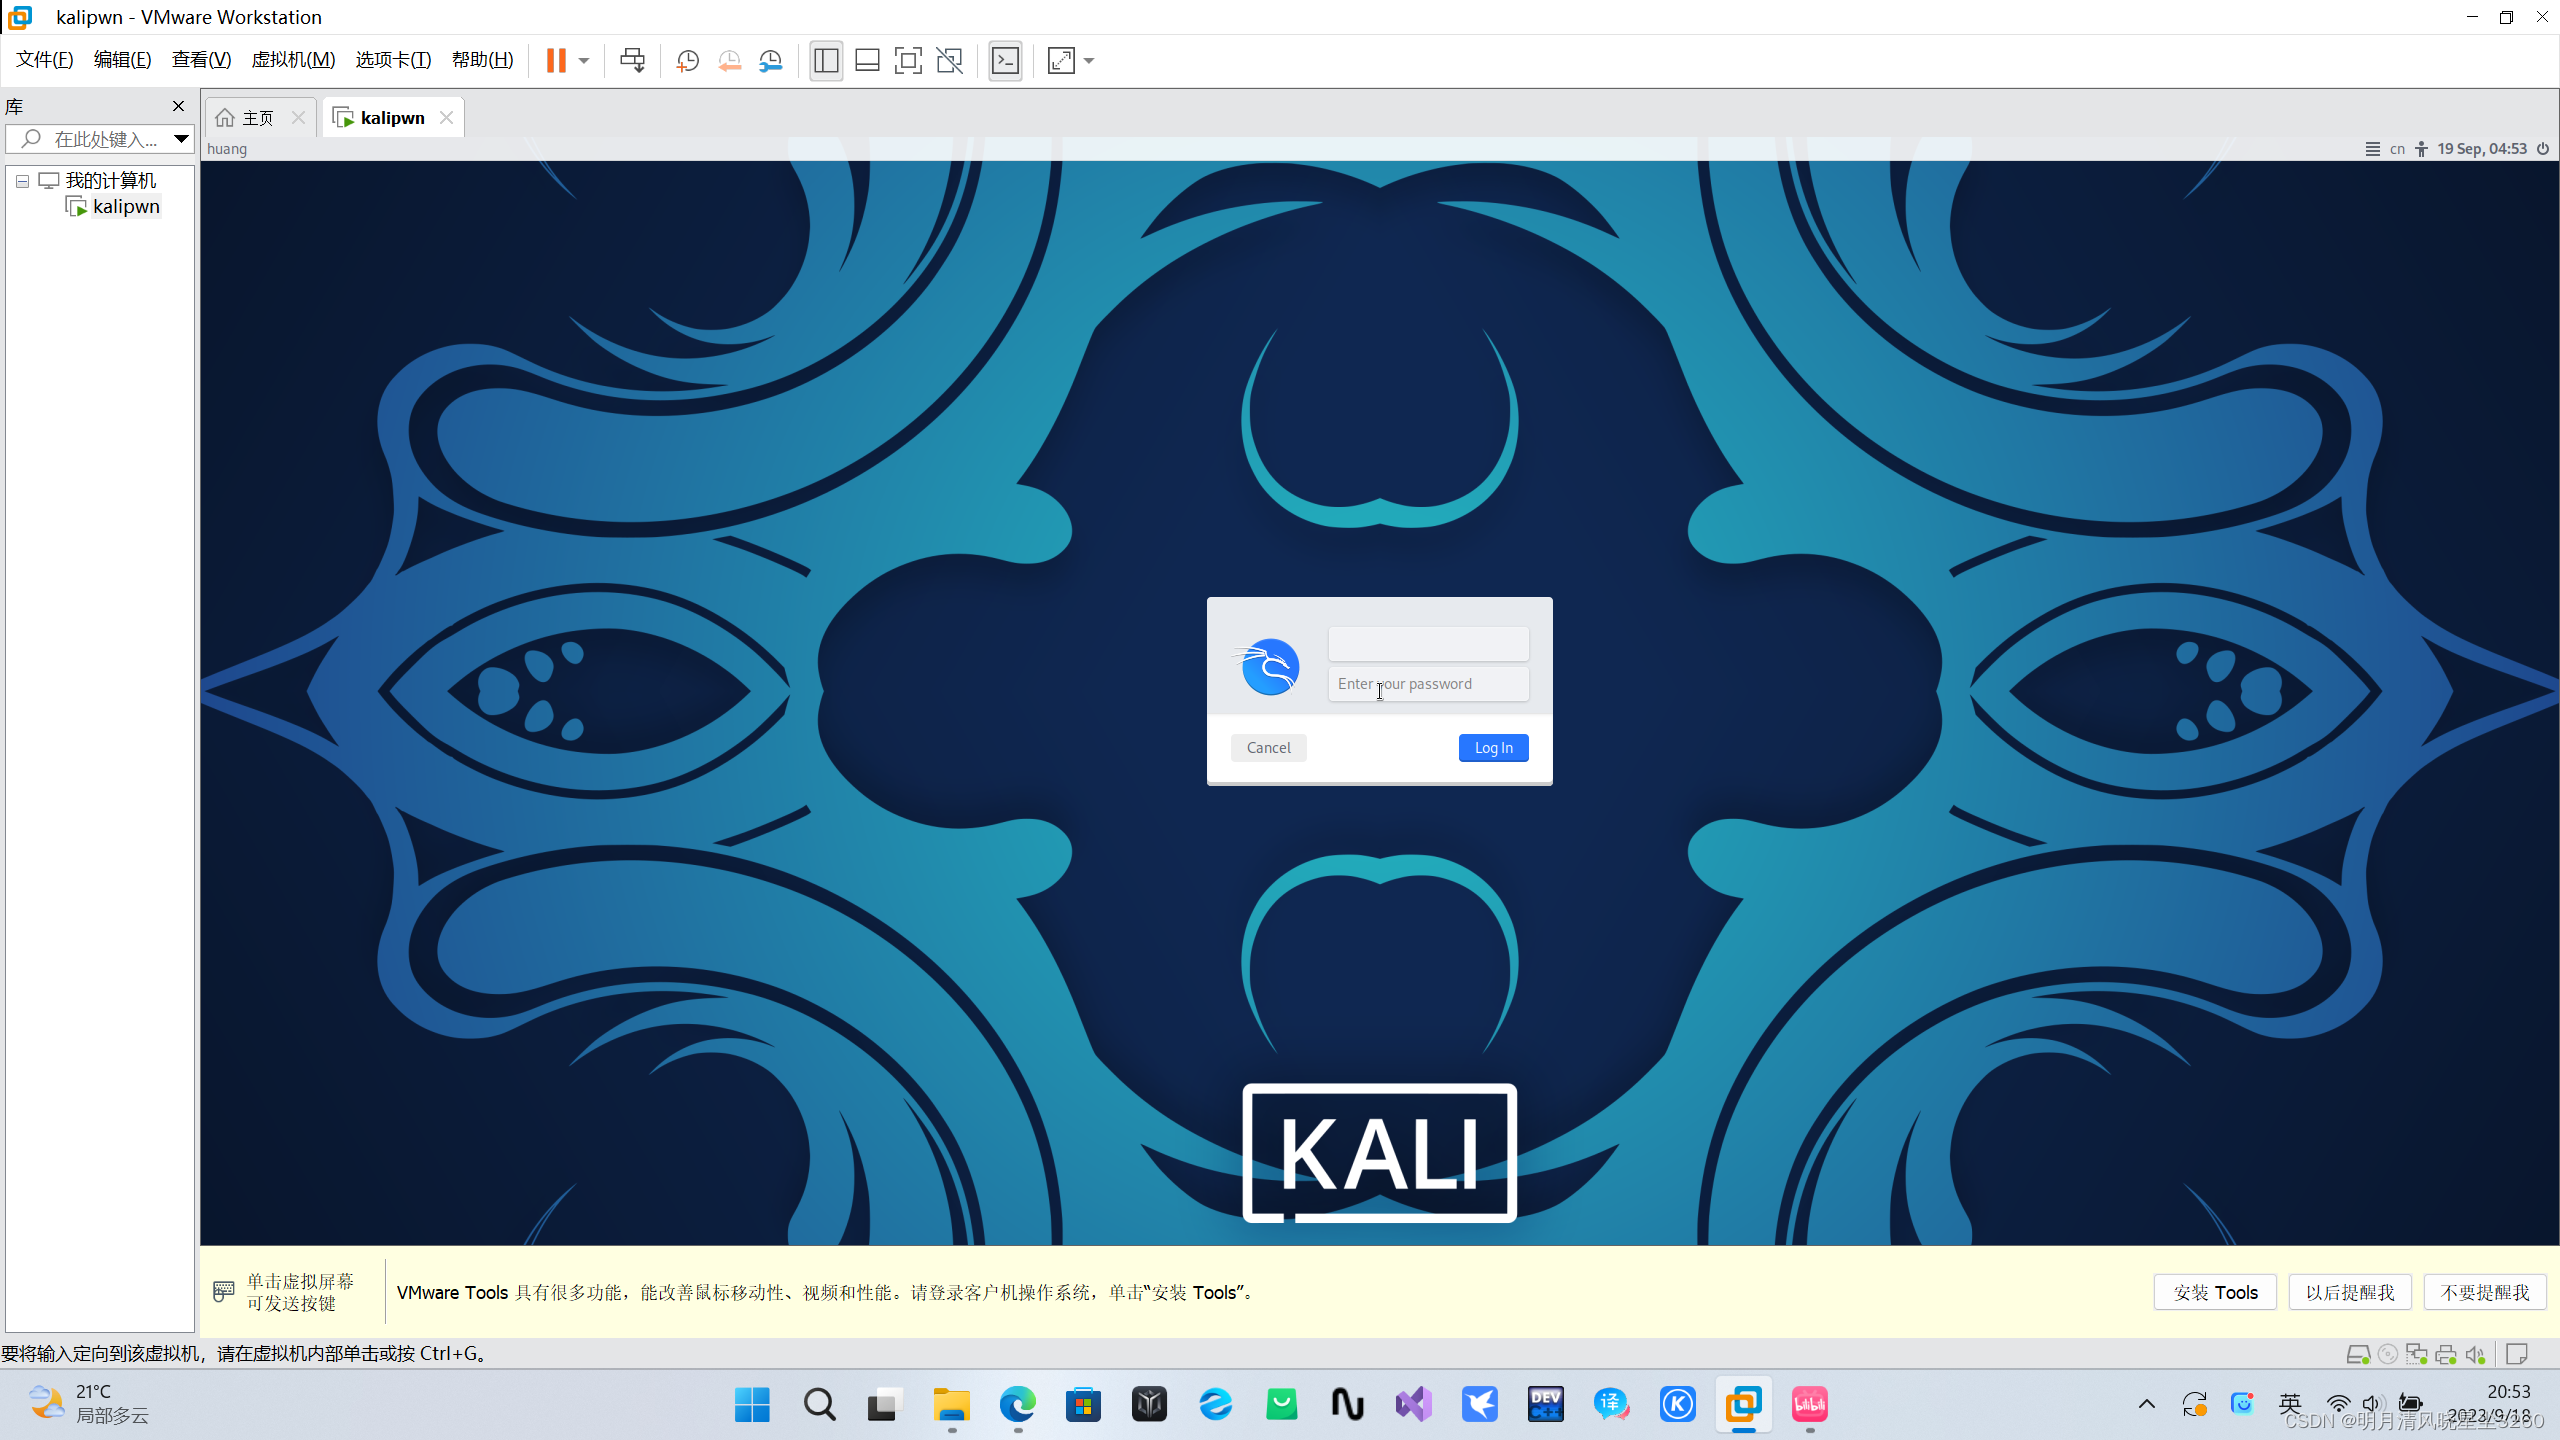2560x1440 pixels.
Task: Click the 英 input method indicator
Action: (2290, 1404)
